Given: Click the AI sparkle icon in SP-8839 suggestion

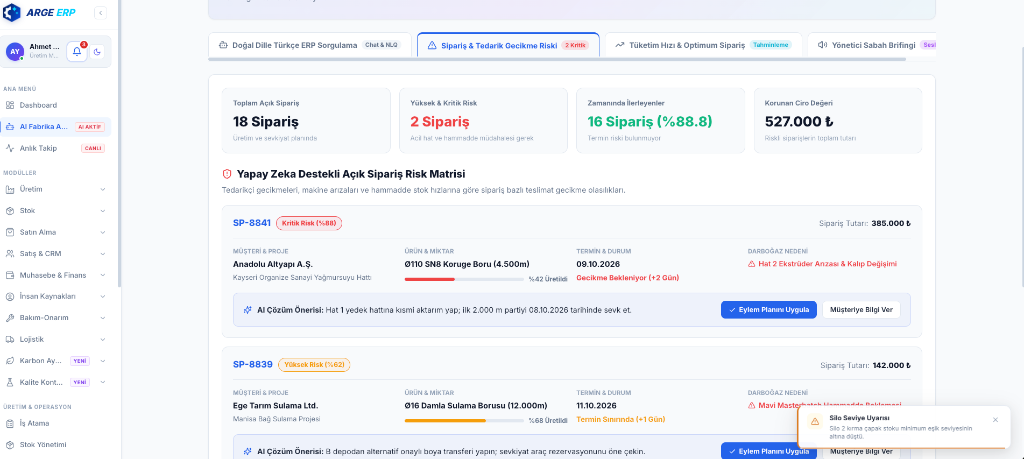Looking at the screenshot, I should pyautogui.click(x=248, y=451).
